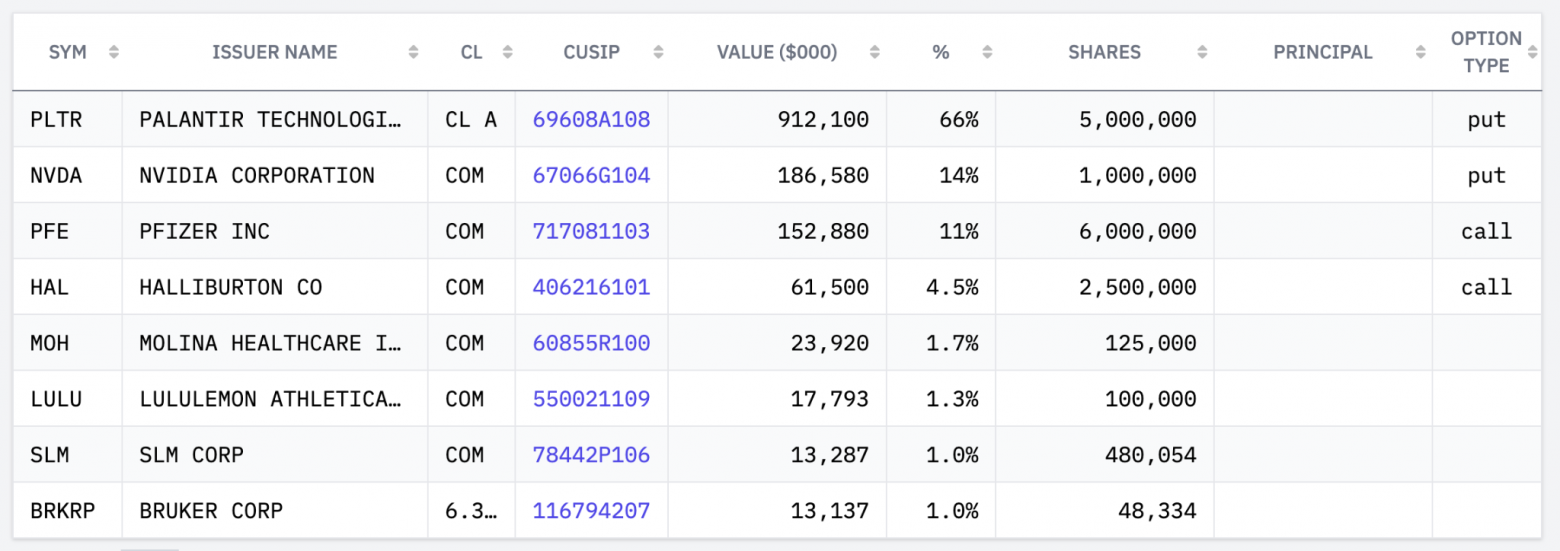Click the 6,000,000 shares cell

(1105, 231)
